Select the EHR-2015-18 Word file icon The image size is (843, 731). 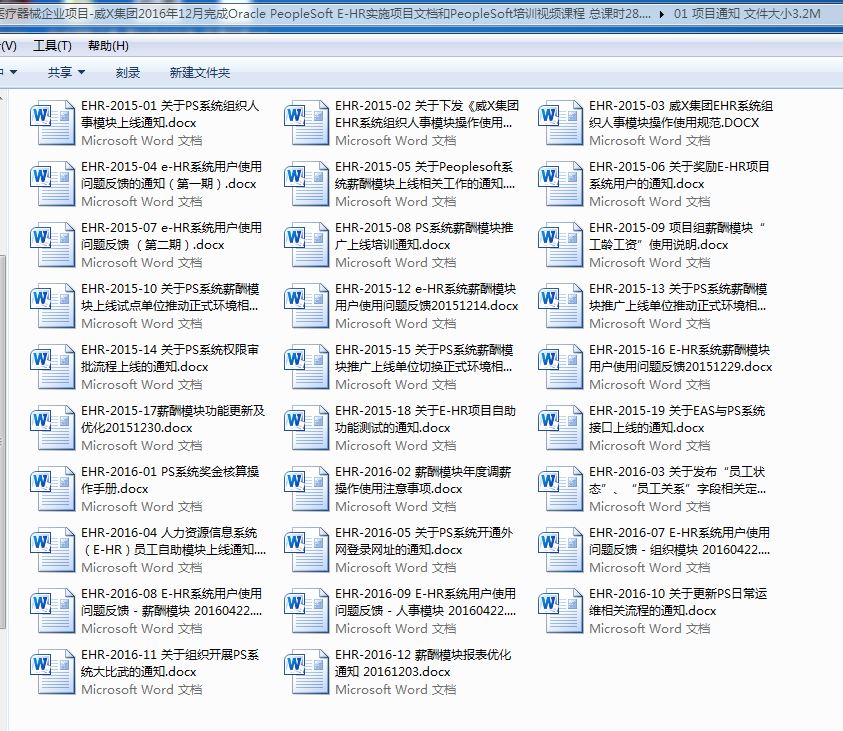tap(306, 428)
